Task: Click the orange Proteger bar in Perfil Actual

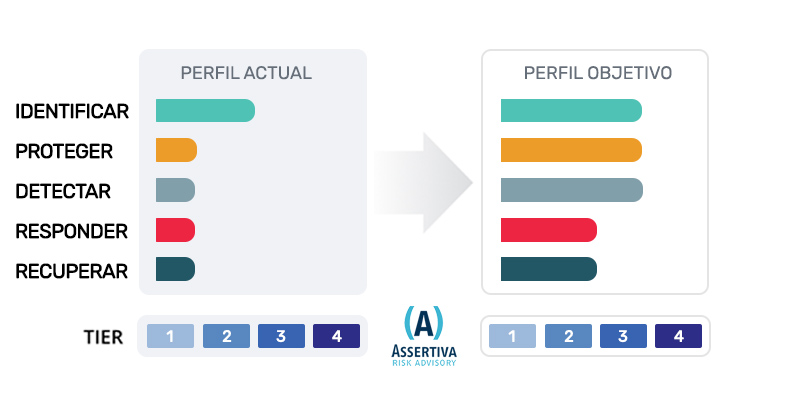Action: click(176, 150)
